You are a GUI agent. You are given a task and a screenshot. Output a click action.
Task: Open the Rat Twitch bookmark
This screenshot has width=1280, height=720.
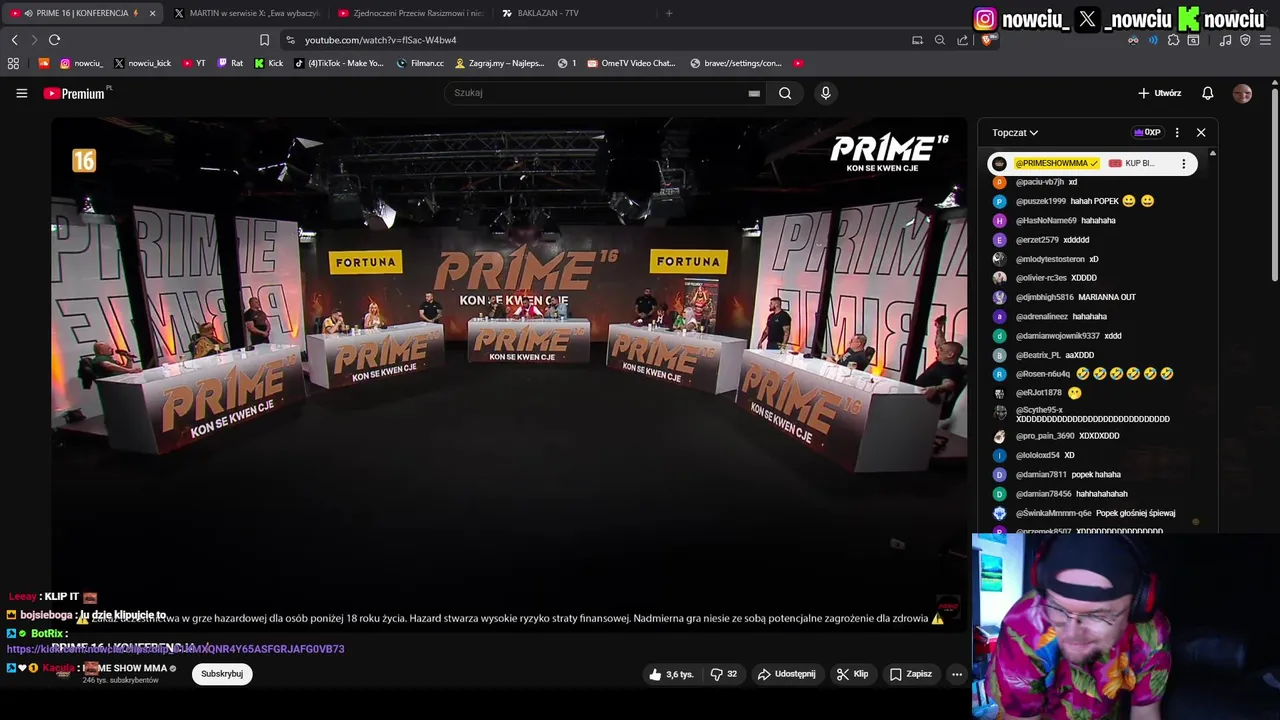(x=230, y=63)
